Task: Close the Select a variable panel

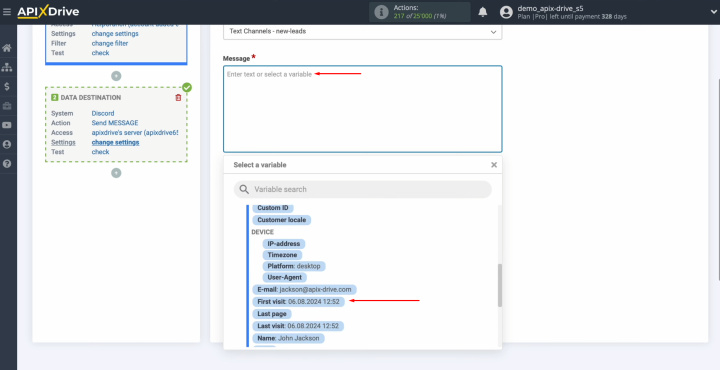Action: coord(494,165)
